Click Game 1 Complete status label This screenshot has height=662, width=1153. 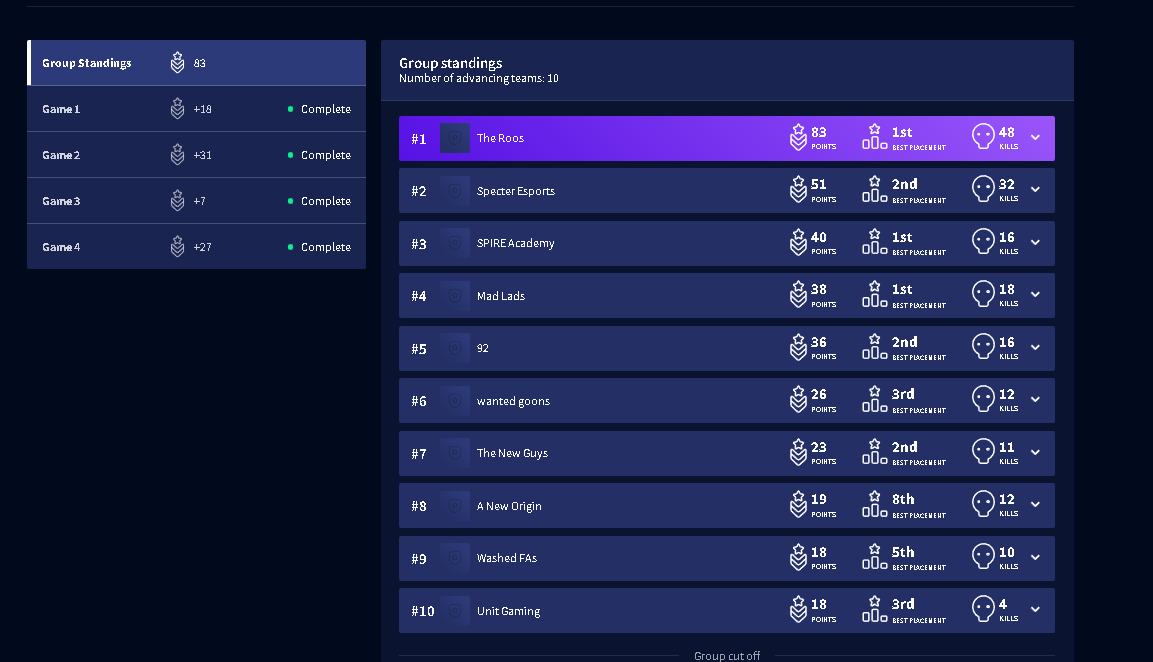(326, 109)
